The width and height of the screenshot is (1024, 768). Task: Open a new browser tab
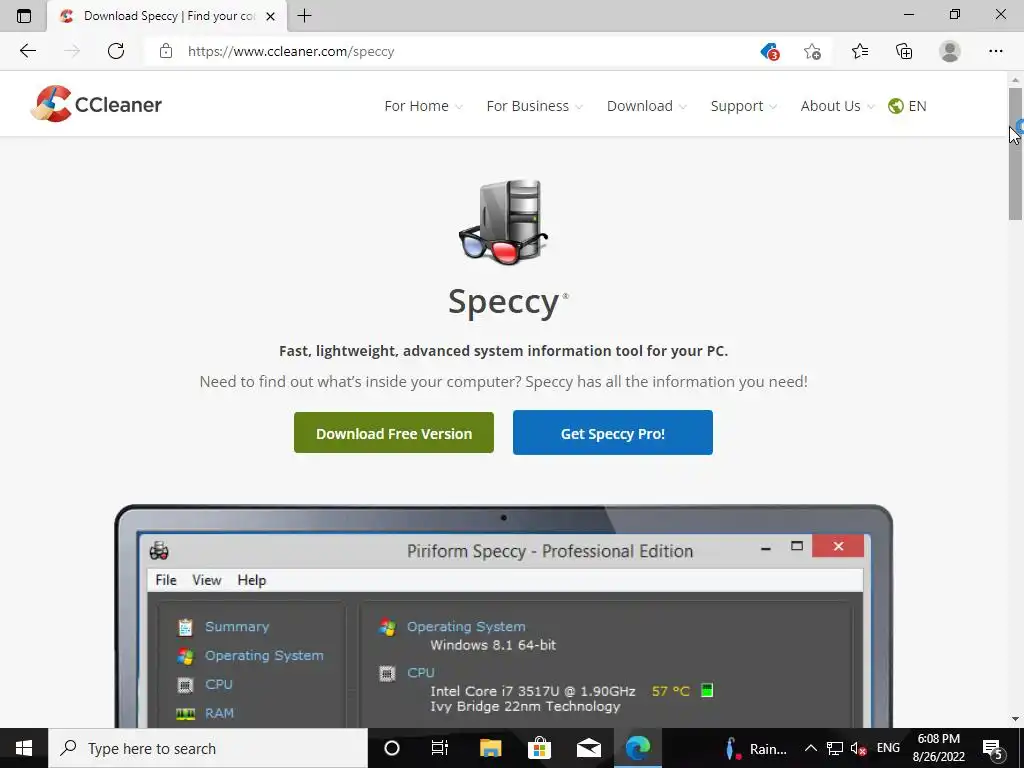(304, 16)
